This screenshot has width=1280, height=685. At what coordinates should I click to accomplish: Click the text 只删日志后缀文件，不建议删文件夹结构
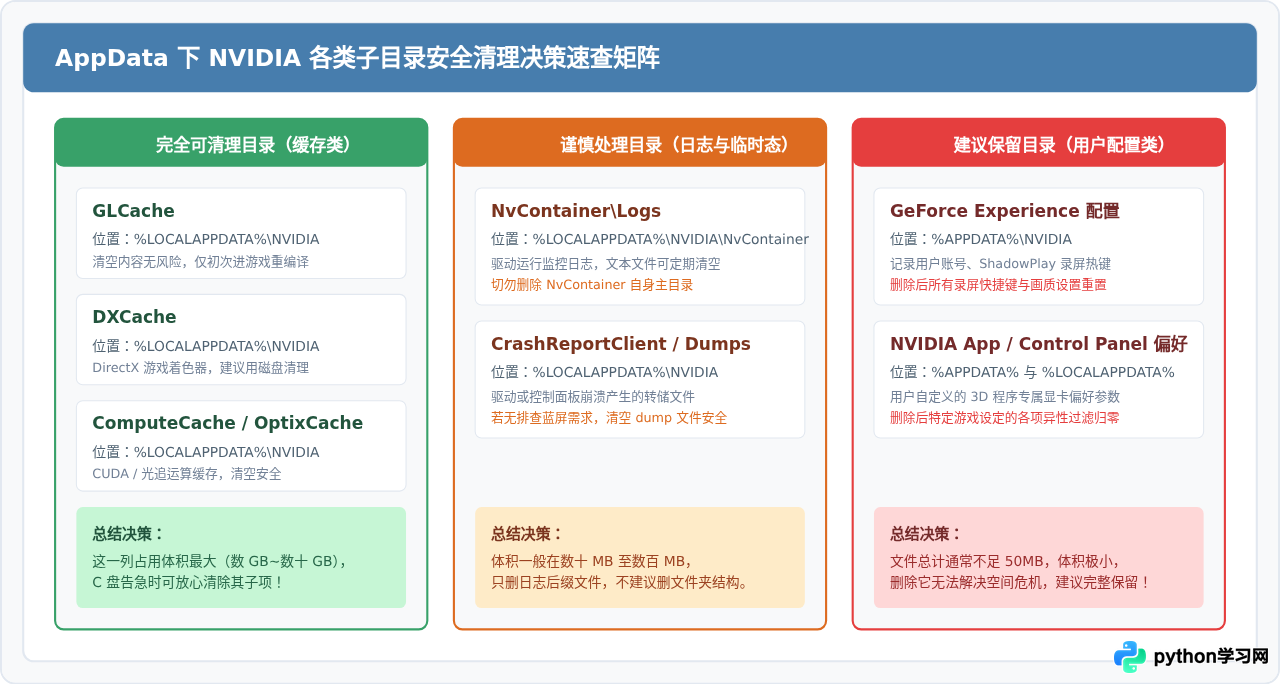(x=620, y=582)
